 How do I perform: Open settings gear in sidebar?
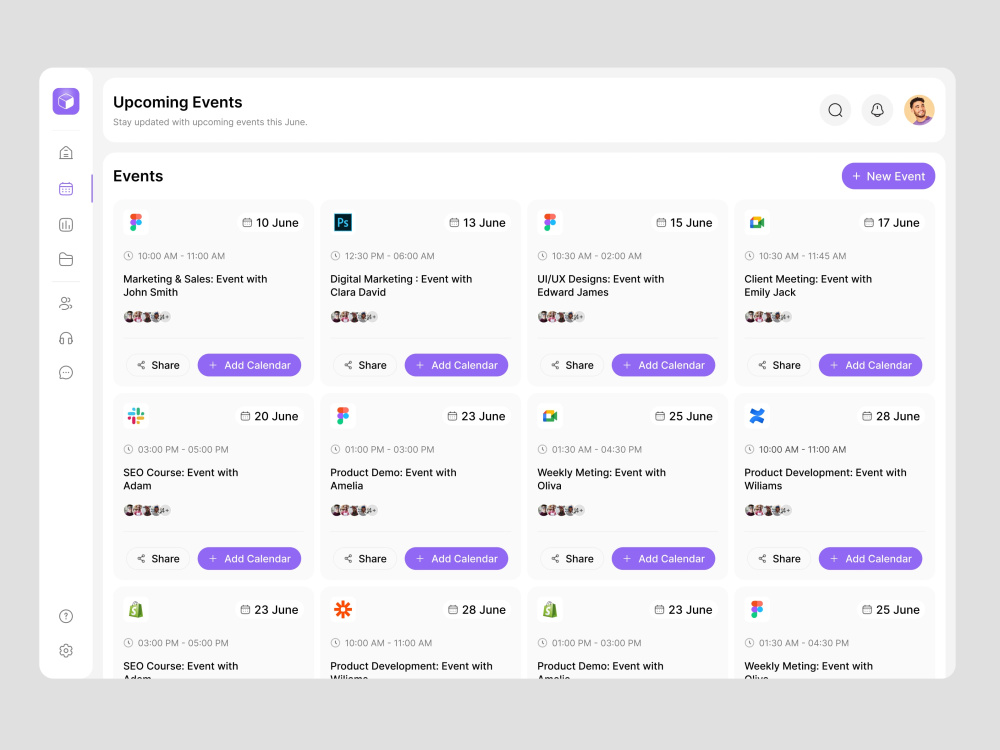click(66, 651)
